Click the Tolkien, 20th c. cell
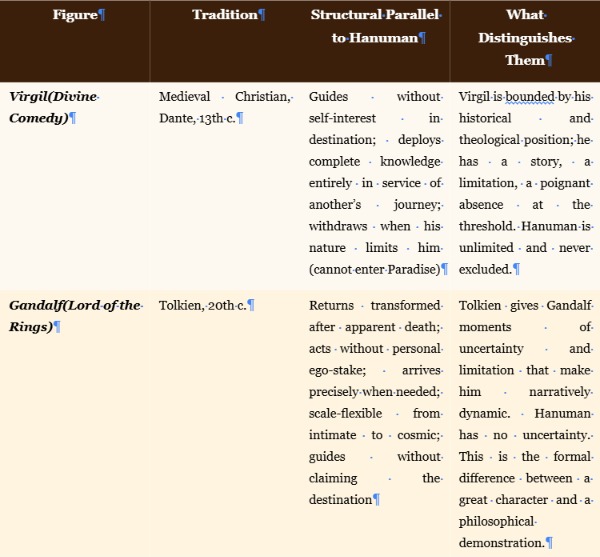The height and width of the screenshot is (557, 600). [x=225, y=423]
